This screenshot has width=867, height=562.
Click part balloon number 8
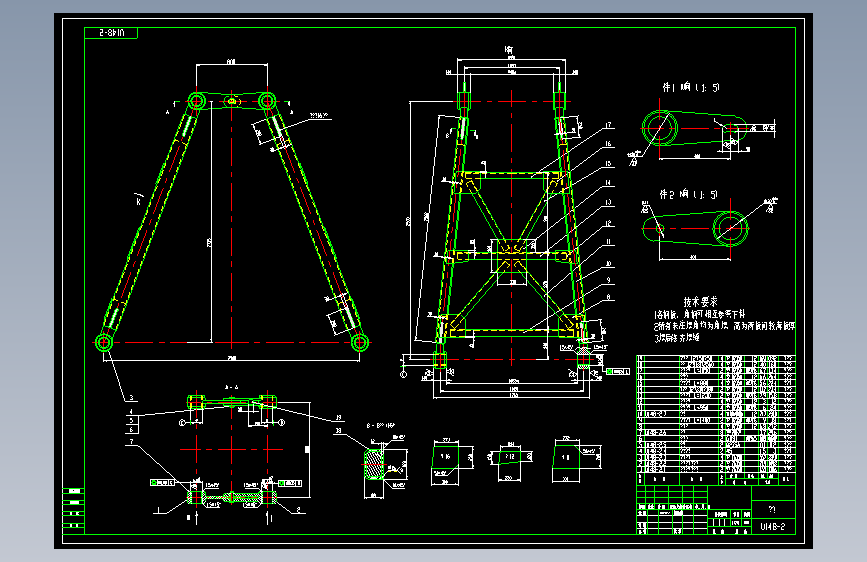[x=608, y=297]
